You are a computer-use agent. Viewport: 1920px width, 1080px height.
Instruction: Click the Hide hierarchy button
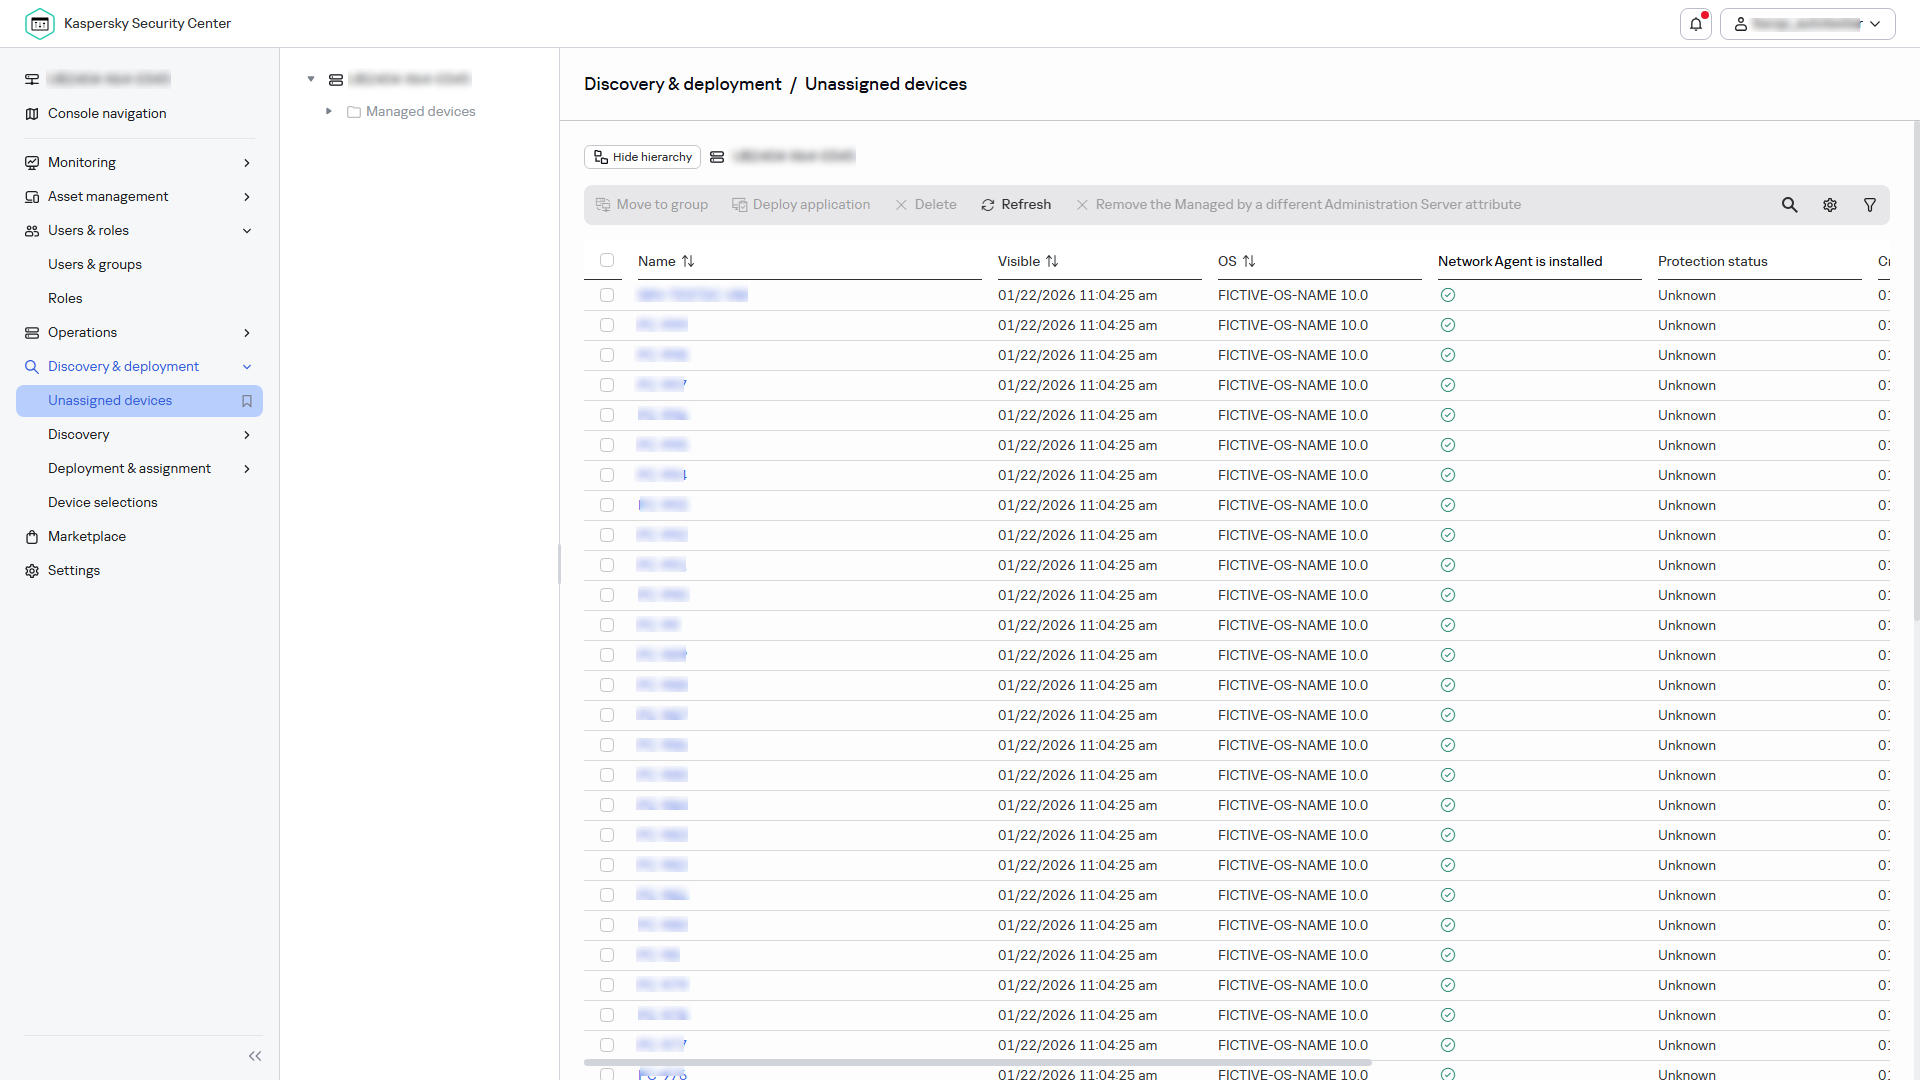[642, 157]
